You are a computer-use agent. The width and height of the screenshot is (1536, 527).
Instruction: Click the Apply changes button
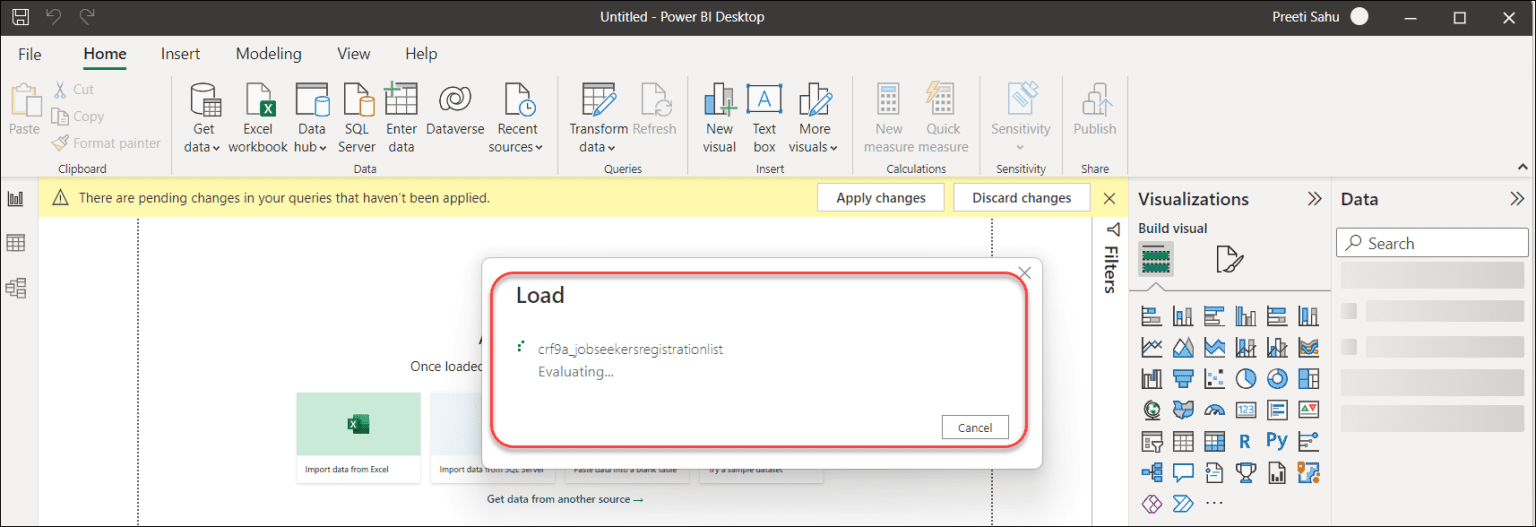(880, 198)
